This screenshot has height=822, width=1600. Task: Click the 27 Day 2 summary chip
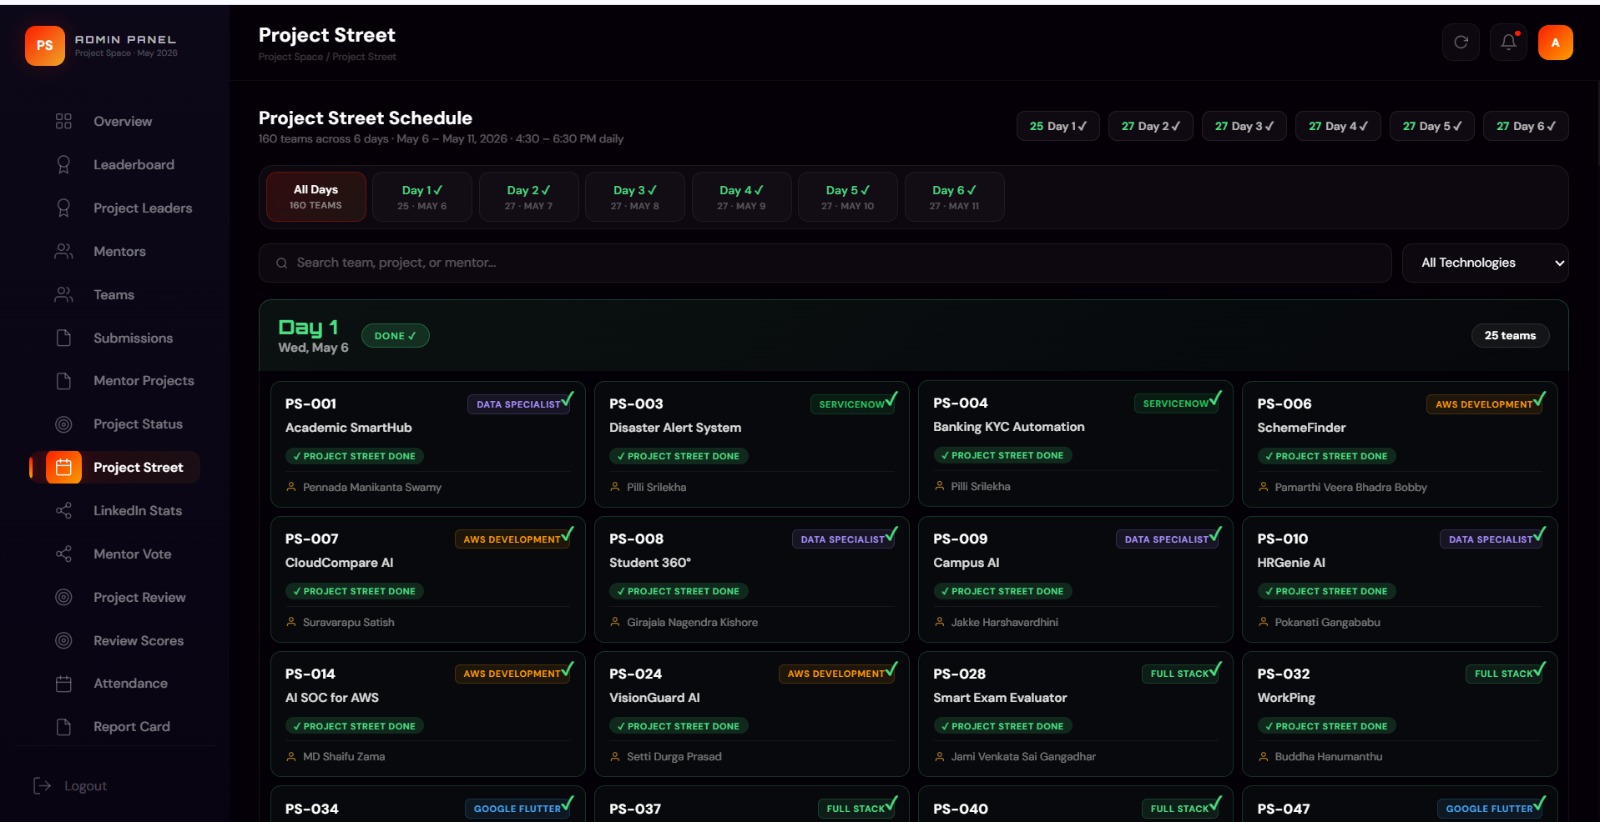tap(1150, 126)
